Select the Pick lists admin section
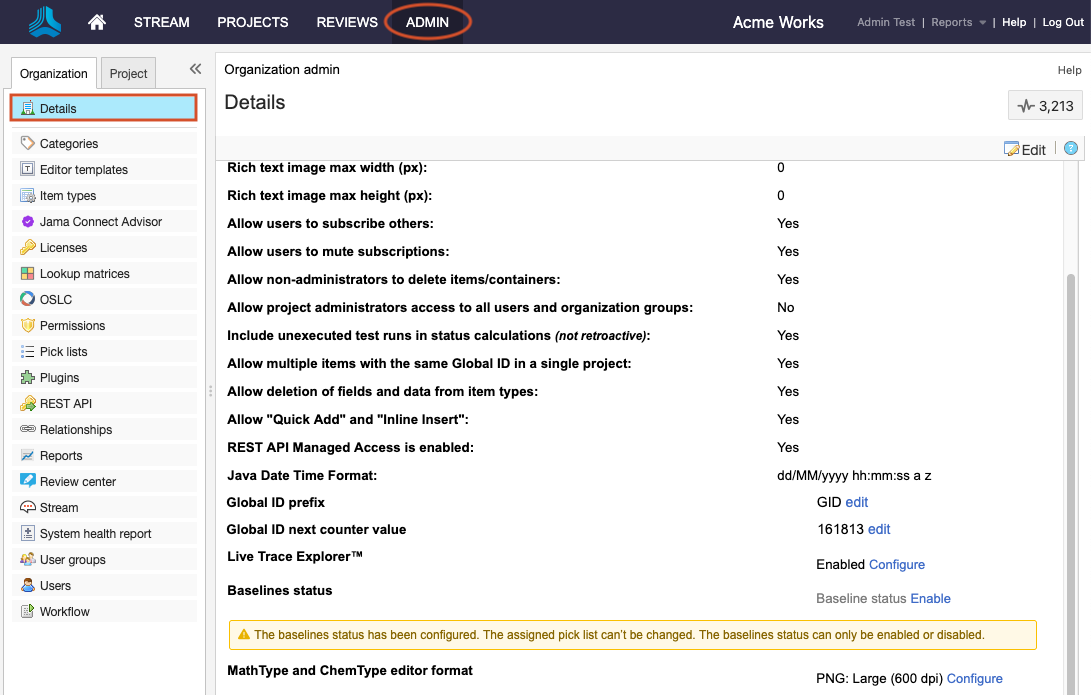The height and width of the screenshot is (695, 1091). [65, 351]
